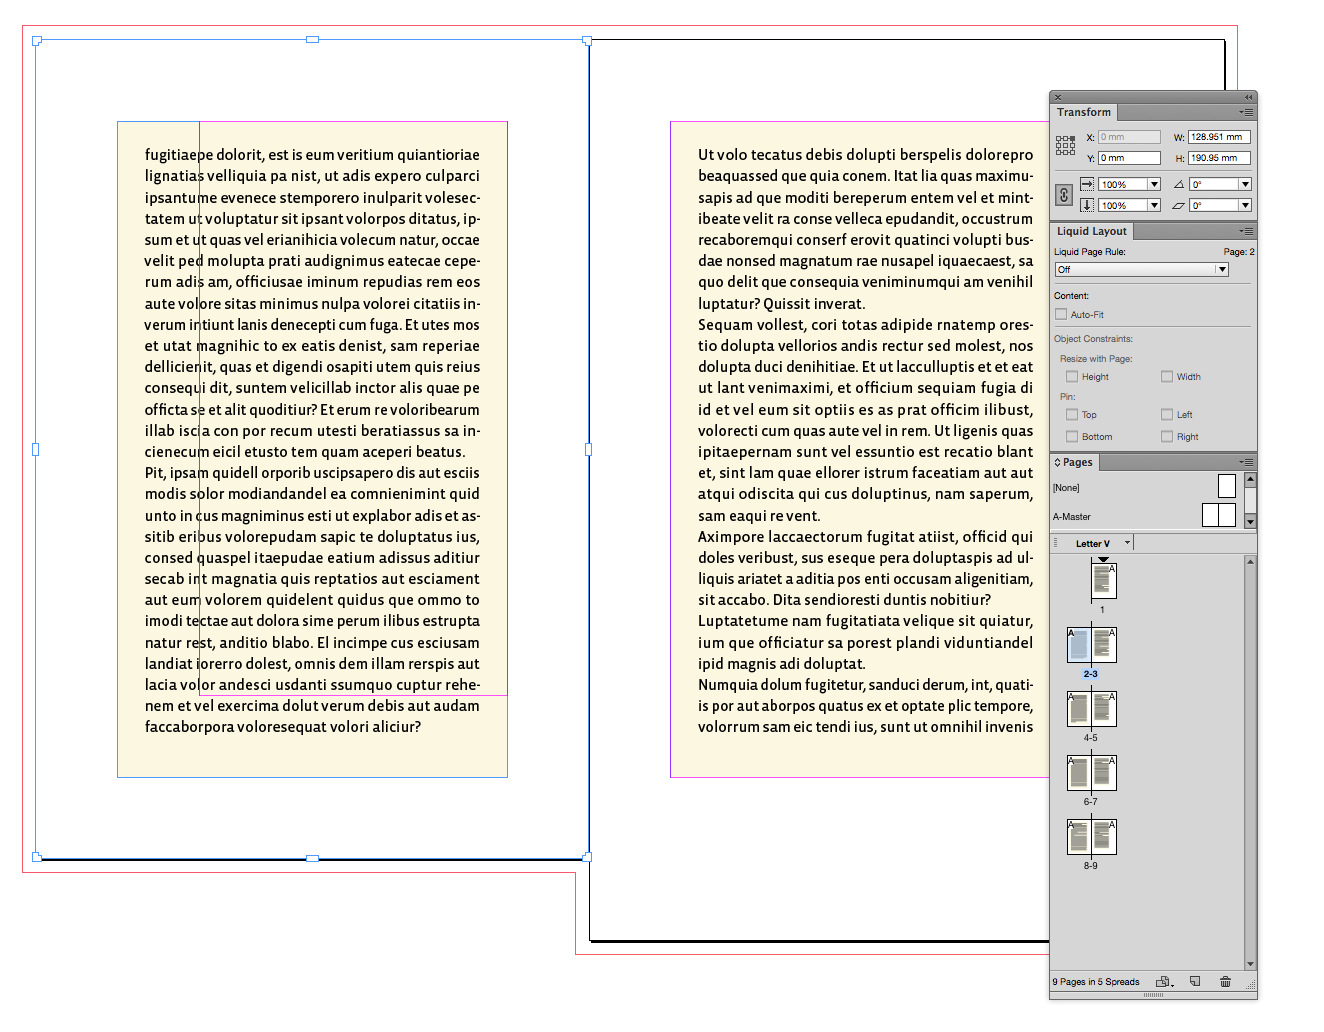Click the rotation angle icon
Viewport: 1324px width, 1032px height.
click(1179, 184)
